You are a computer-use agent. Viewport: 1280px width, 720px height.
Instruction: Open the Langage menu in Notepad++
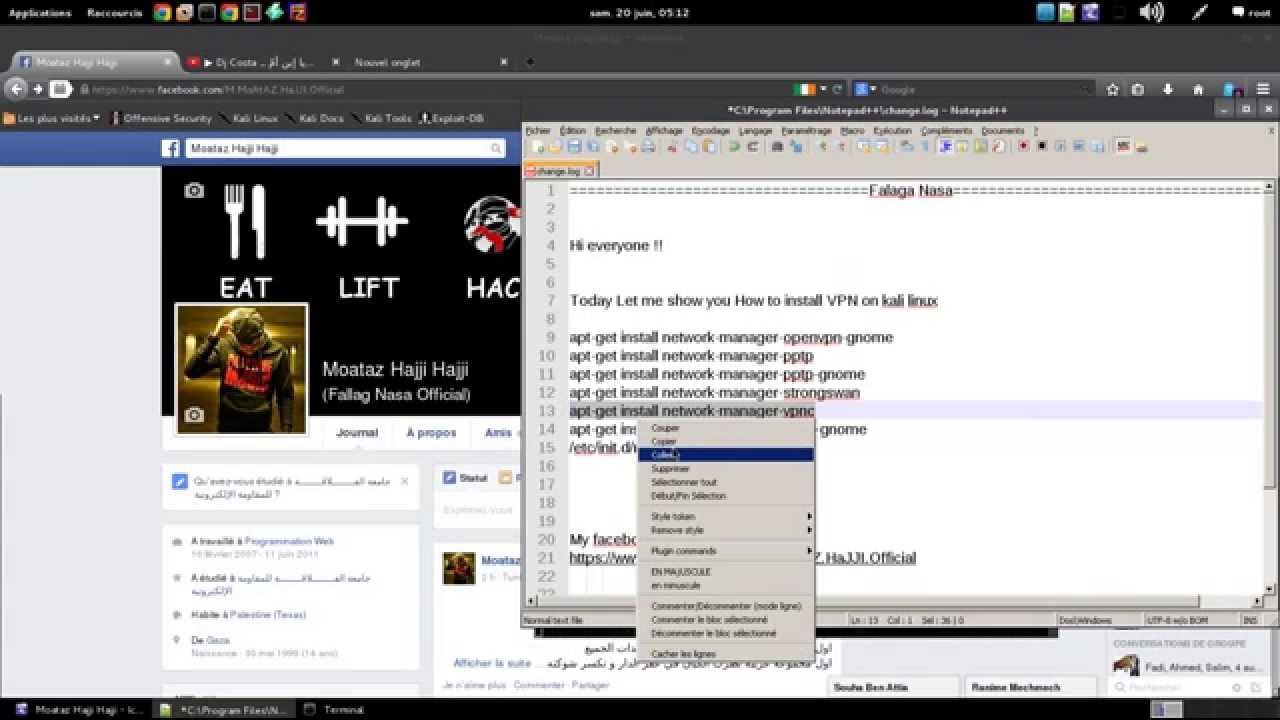coord(755,131)
